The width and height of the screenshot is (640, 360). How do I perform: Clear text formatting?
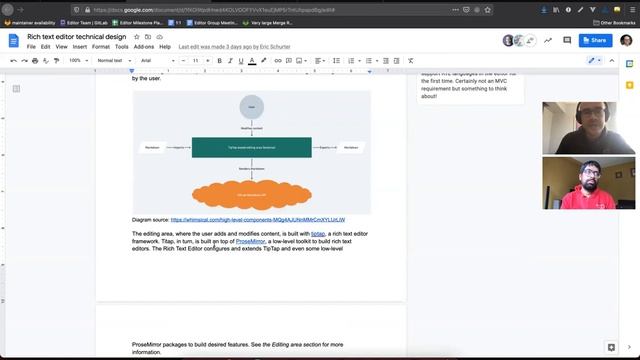(411, 61)
